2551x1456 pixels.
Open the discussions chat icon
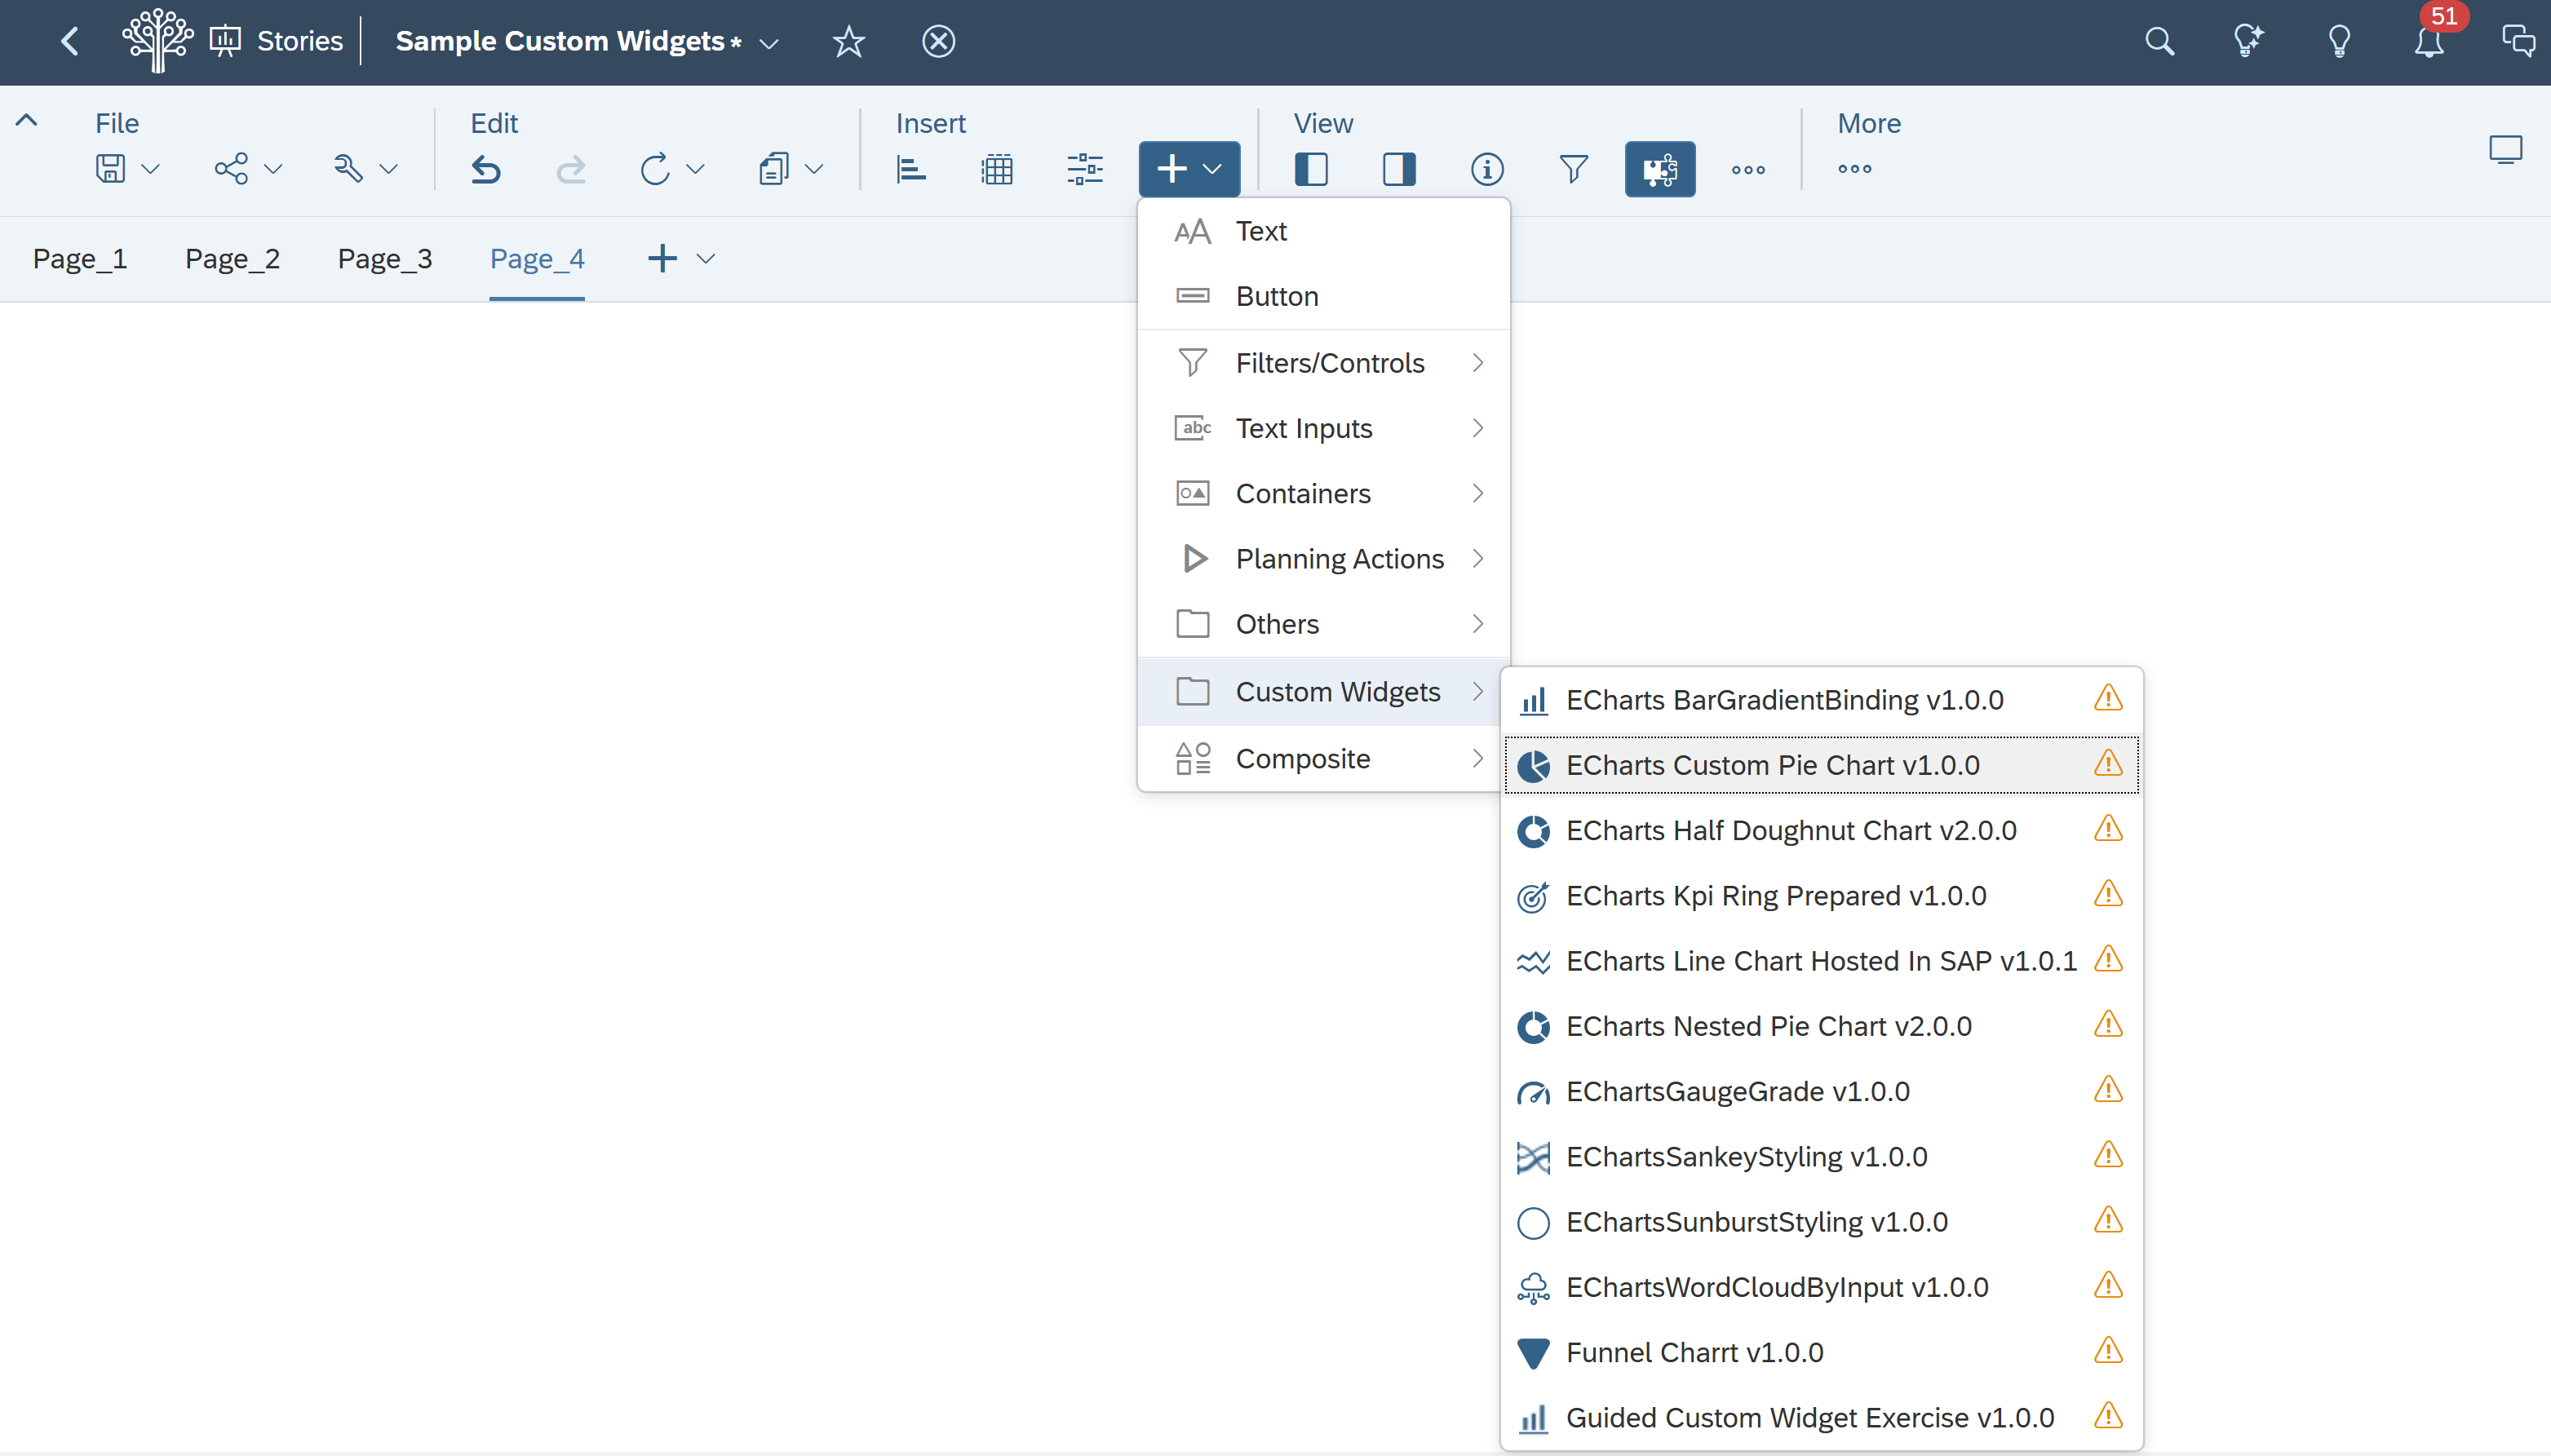click(2518, 41)
